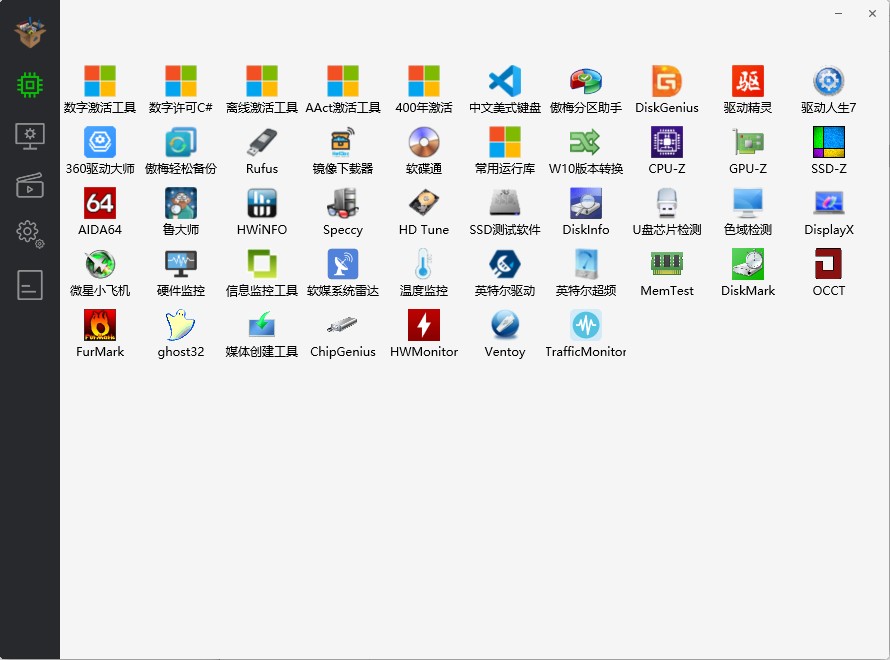Viewport: 890px width, 660px height.
Task: Launch 英特尔超频
Action: 586,273
